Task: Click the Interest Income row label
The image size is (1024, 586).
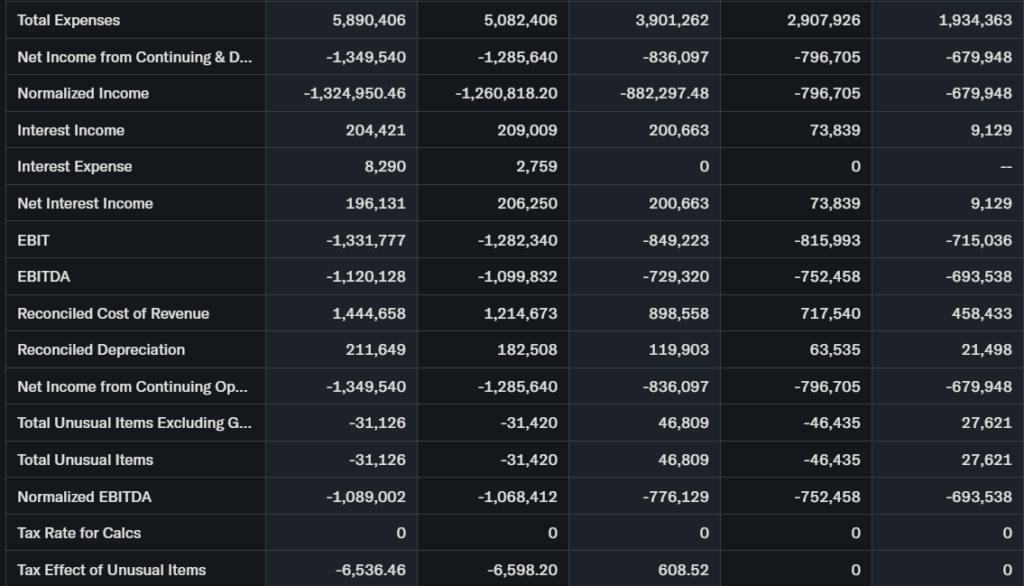Action: (71, 130)
